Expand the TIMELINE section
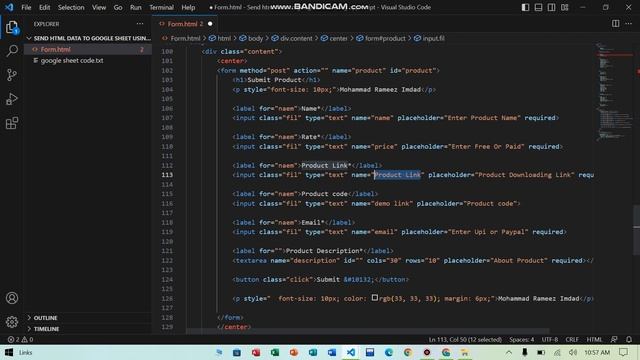640x360 pixels. point(88,329)
